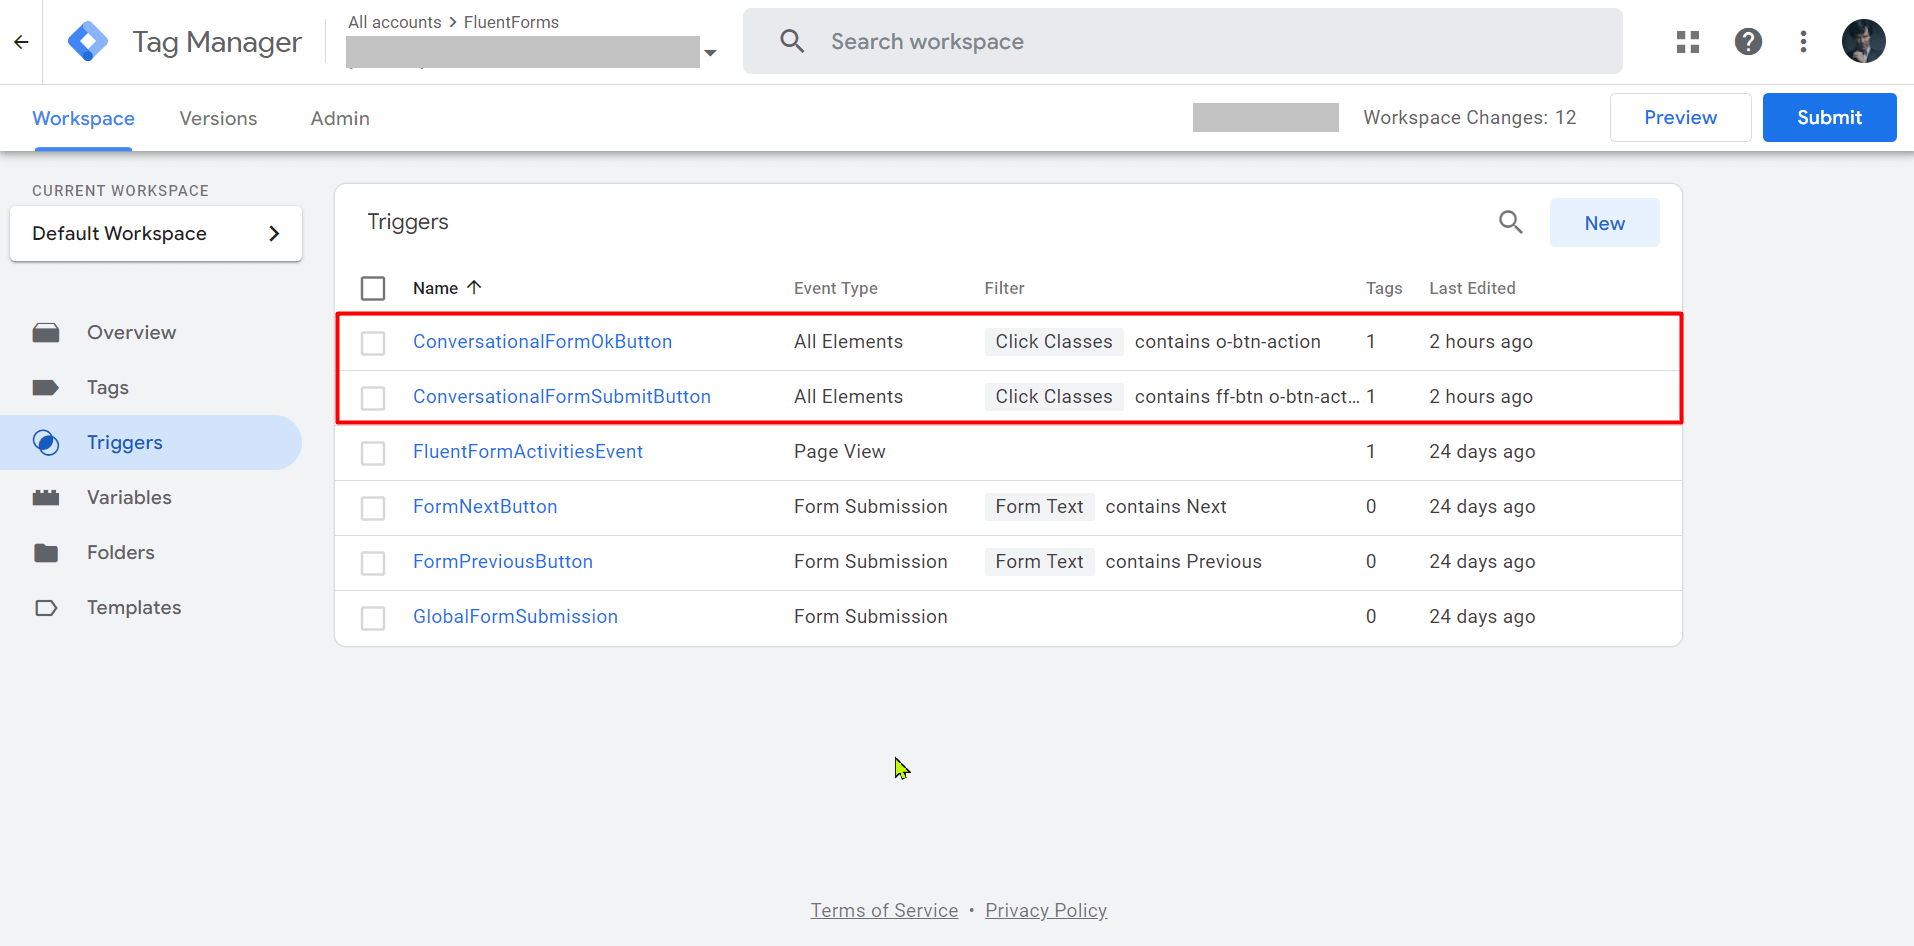Check the FluentFormActivitiesEvent row checkbox

(x=373, y=453)
